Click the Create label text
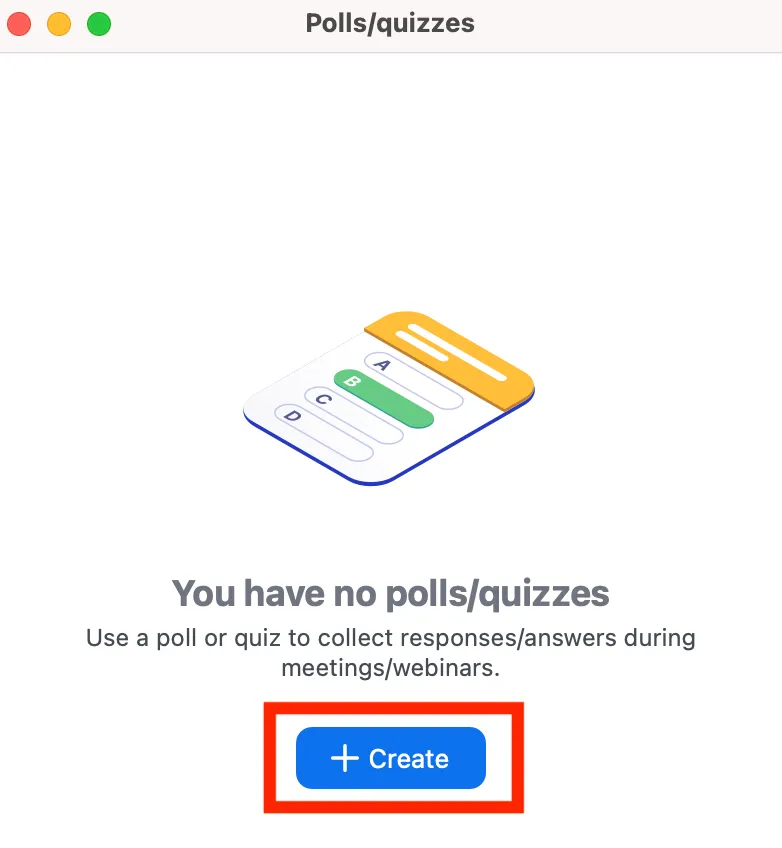The height and width of the screenshot is (848, 782). (410, 758)
